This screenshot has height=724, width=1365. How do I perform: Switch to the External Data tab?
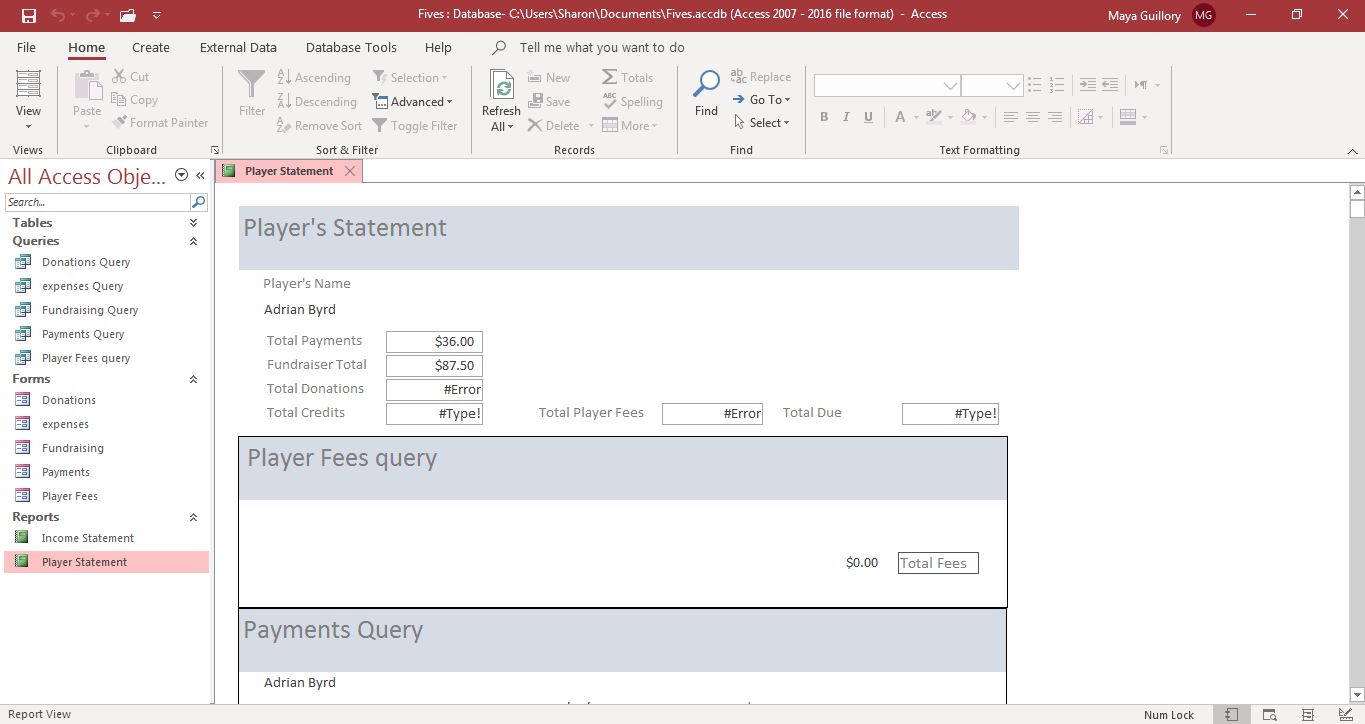pos(238,47)
